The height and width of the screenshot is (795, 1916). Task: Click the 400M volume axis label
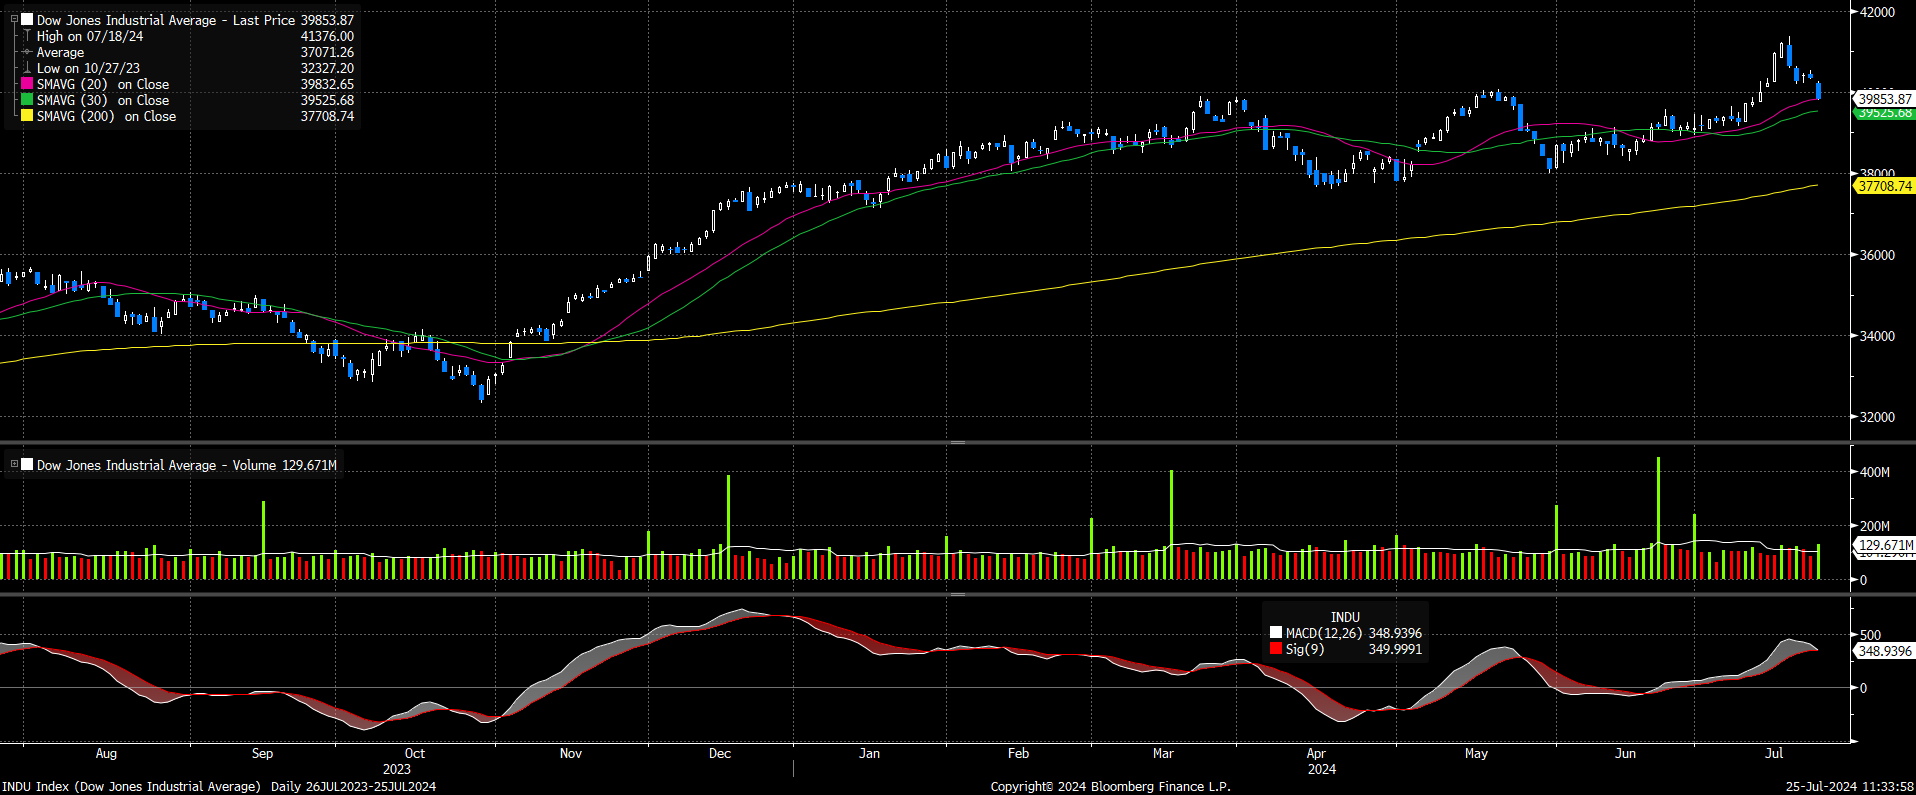point(1875,472)
